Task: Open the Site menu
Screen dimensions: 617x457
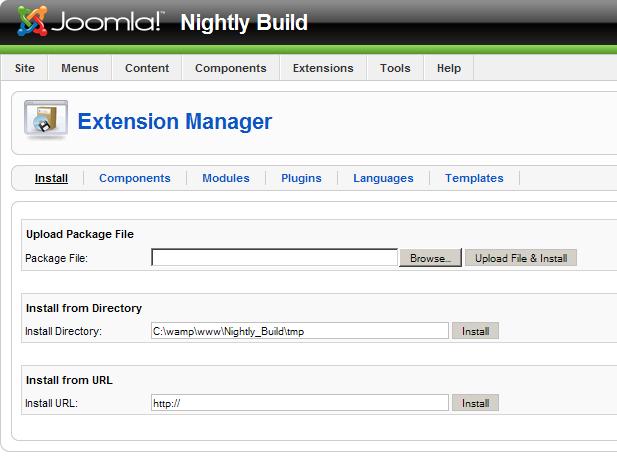Action: click(x=25, y=68)
